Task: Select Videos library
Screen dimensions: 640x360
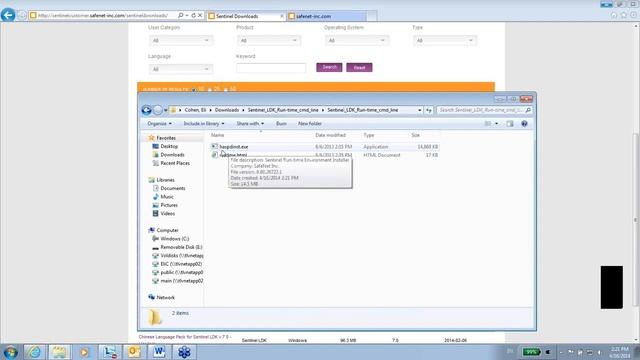Action: (167, 213)
